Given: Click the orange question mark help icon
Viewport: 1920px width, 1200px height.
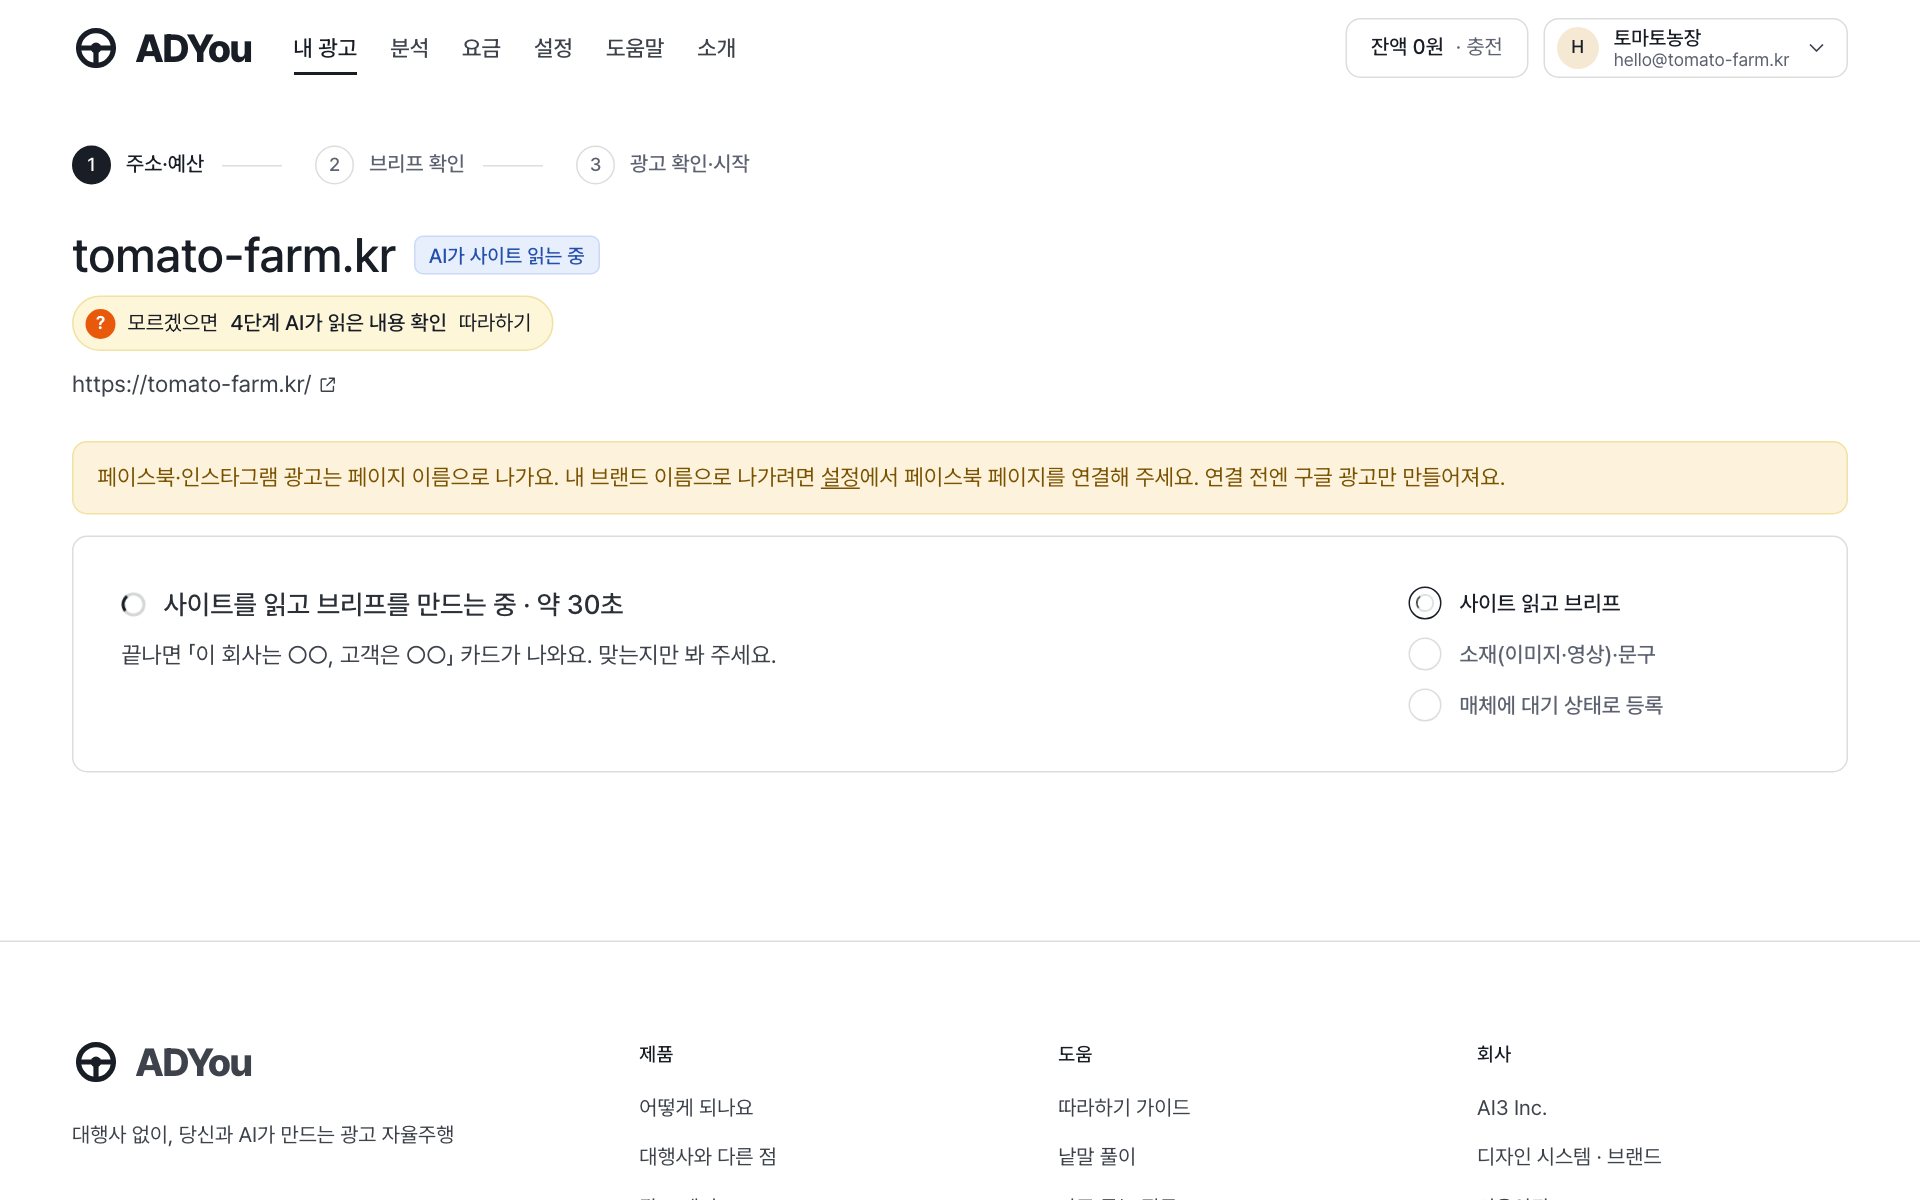Looking at the screenshot, I should pos(100,323).
